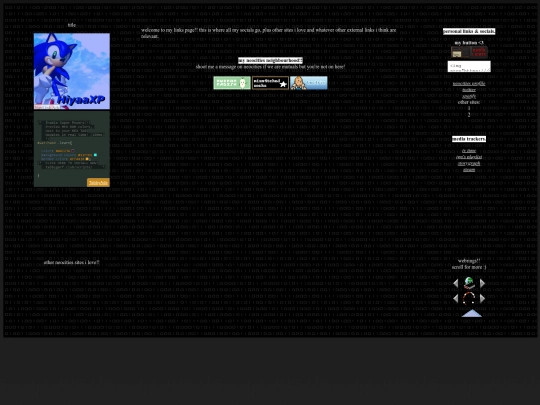Open the tv time tracker link
This screenshot has height=405, width=540.
[x=469, y=151]
